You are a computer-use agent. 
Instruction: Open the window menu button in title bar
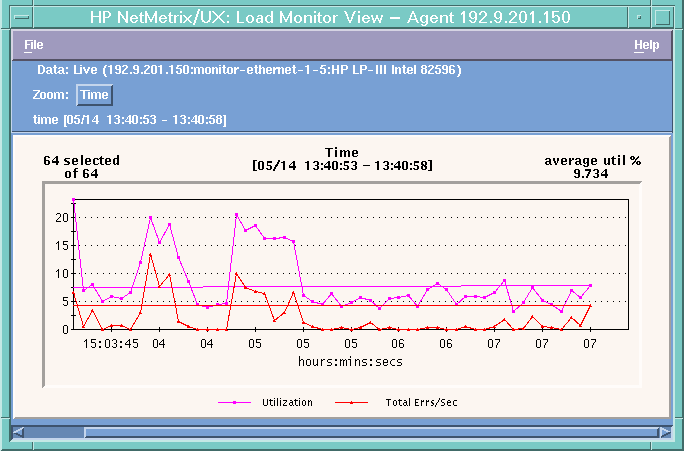21,17
